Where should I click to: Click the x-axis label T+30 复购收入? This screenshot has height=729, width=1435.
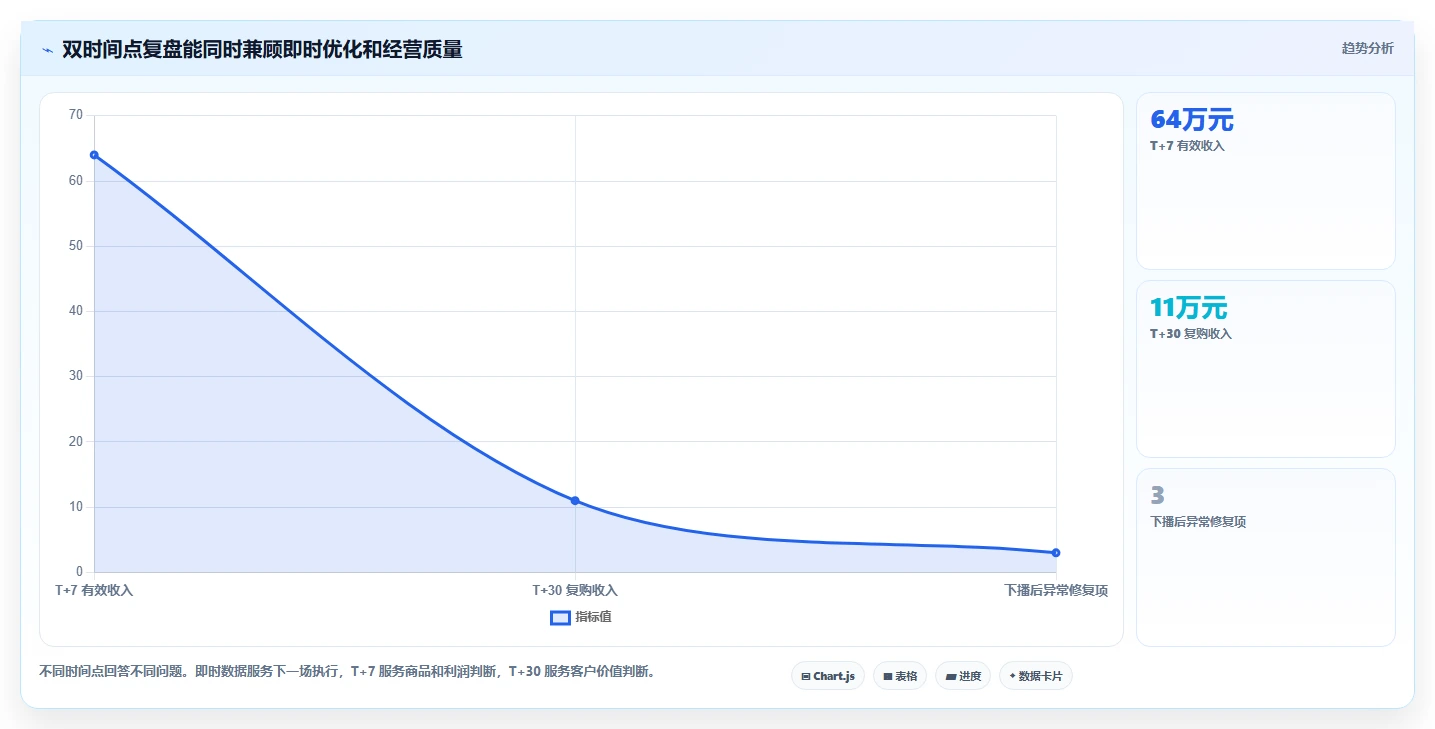pyautogui.click(x=575, y=590)
